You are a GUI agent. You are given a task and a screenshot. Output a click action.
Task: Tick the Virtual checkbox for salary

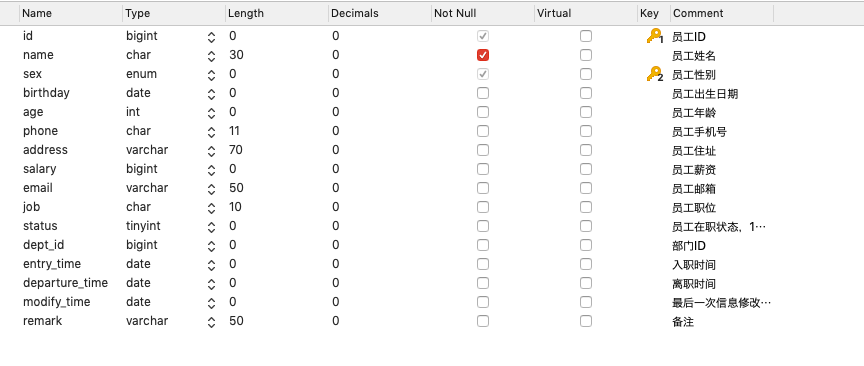click(586, 169)
